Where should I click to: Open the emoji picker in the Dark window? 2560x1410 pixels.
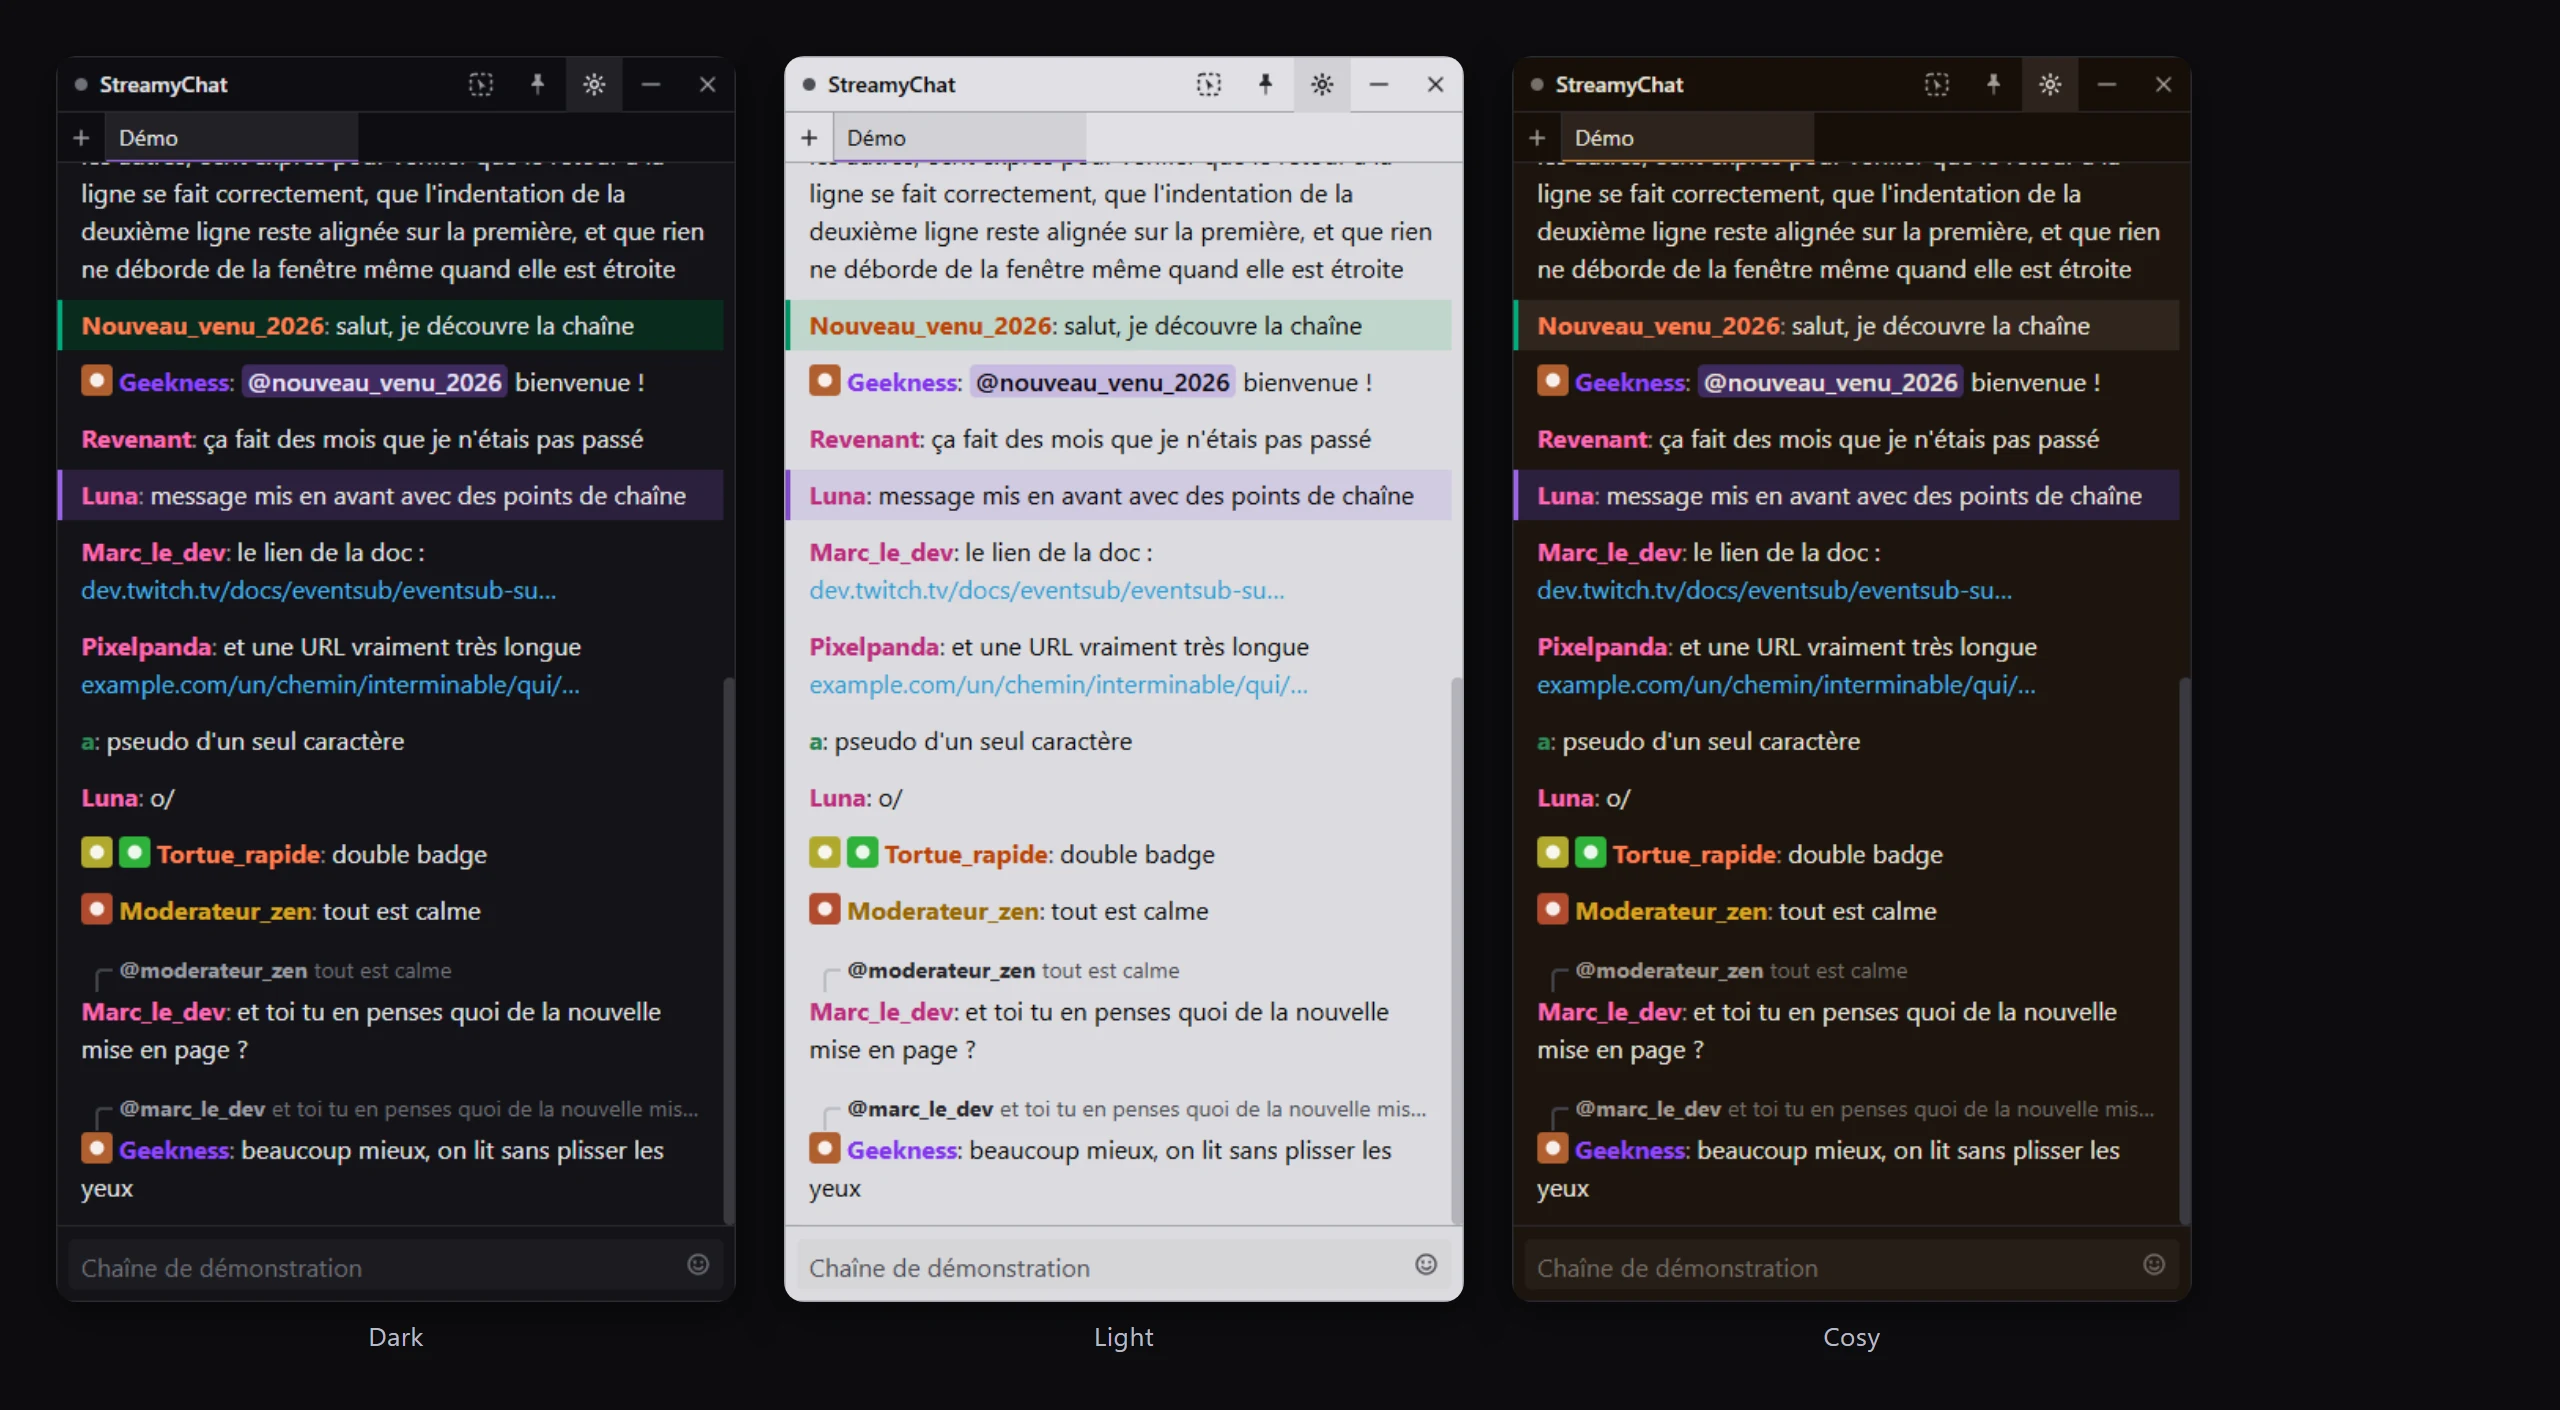coord(698,1265)
